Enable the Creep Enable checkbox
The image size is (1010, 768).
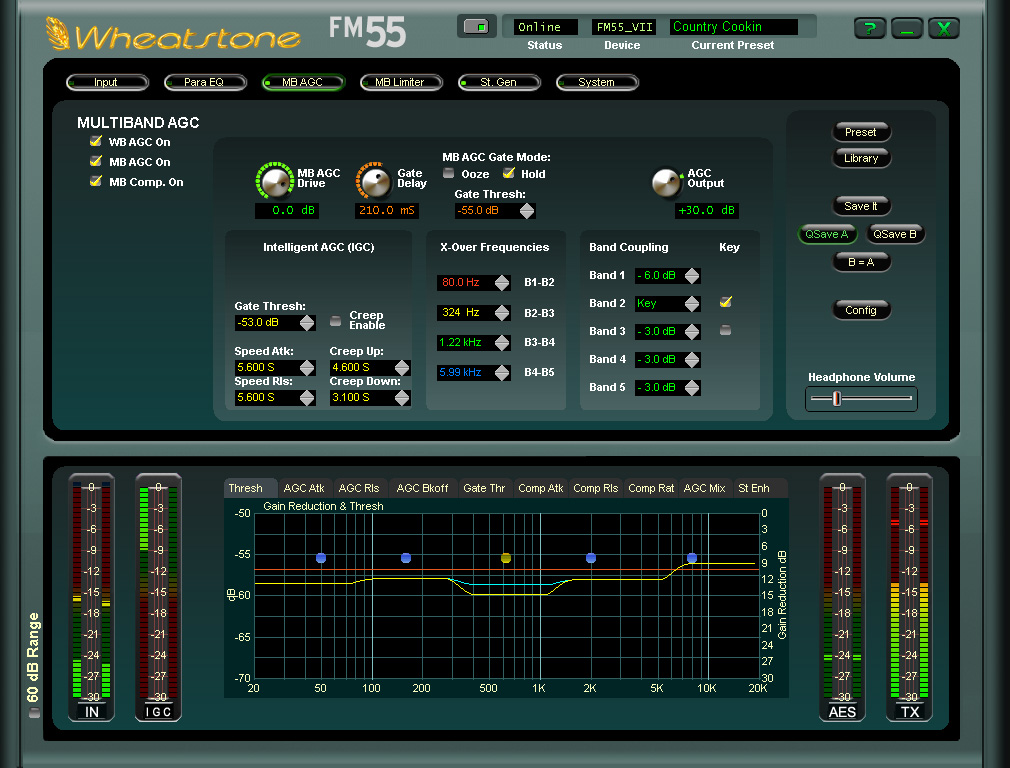(335, 321)
